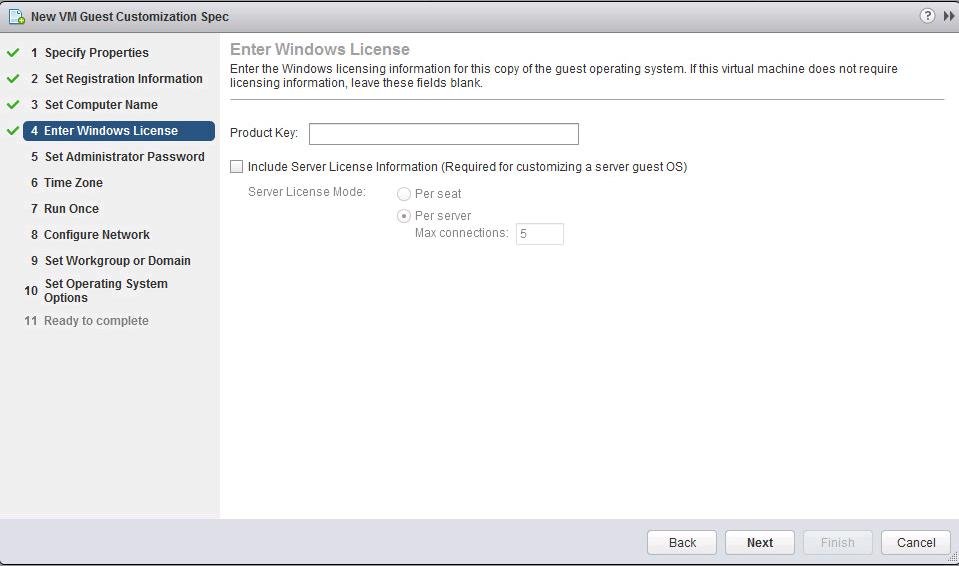959x566 pixels.
Task: Go to step 1 Specify Properties
Action: [x=90, y=53]
